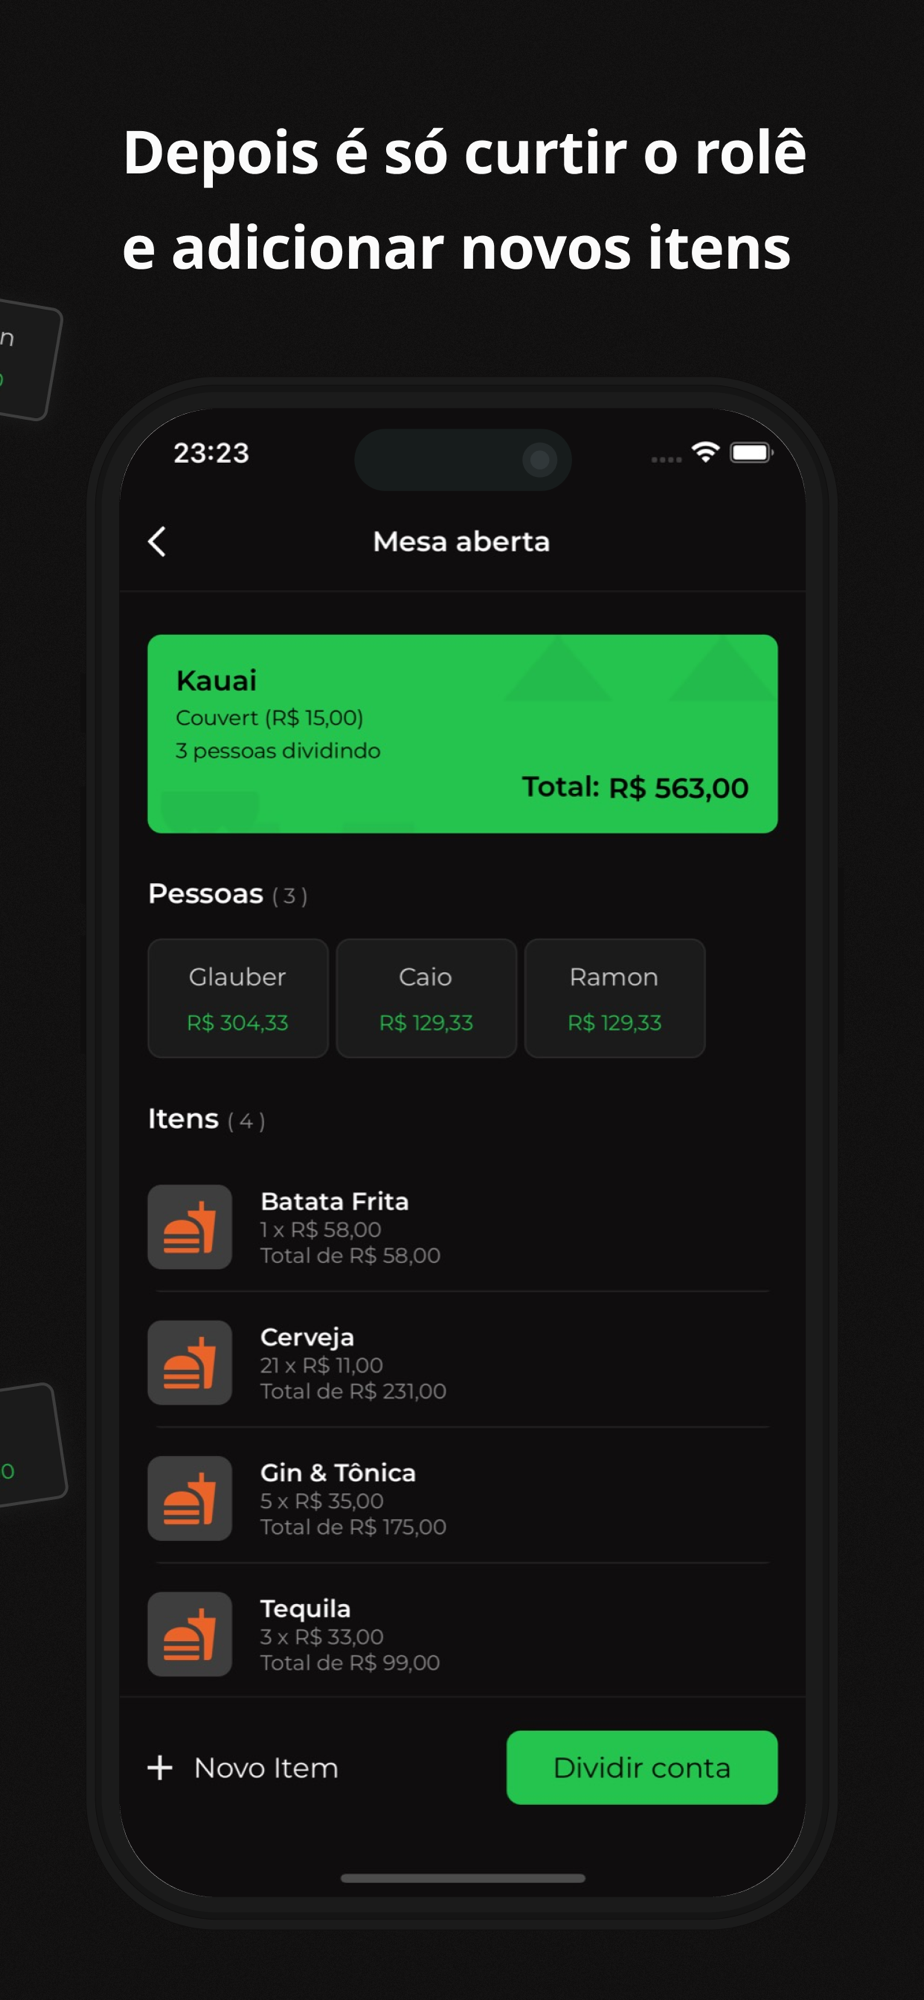Image resolution: width=924 pixels, height=2000 pixels.
Task: Select the Caio person card
Action: pyautogui.click(x=426, y=998)
